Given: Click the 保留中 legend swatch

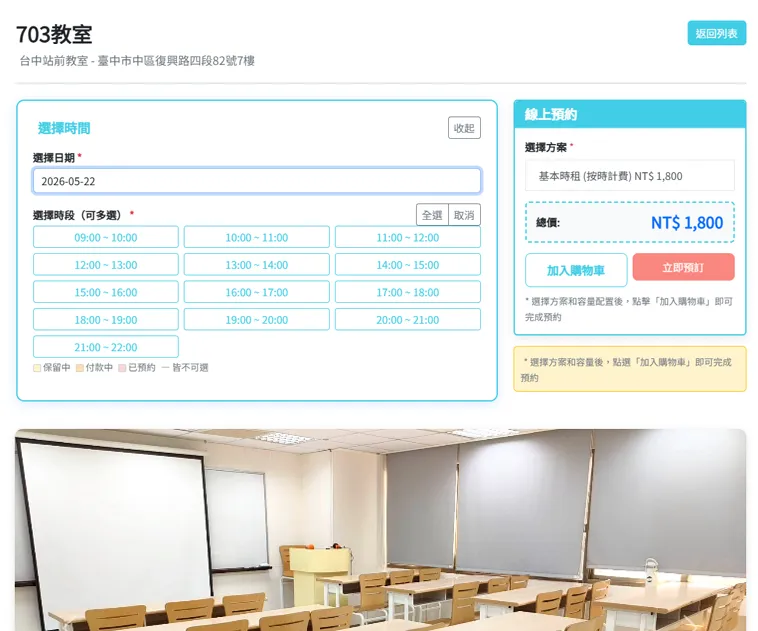Looking at the screenshot, I should click(x=37, y=368).
